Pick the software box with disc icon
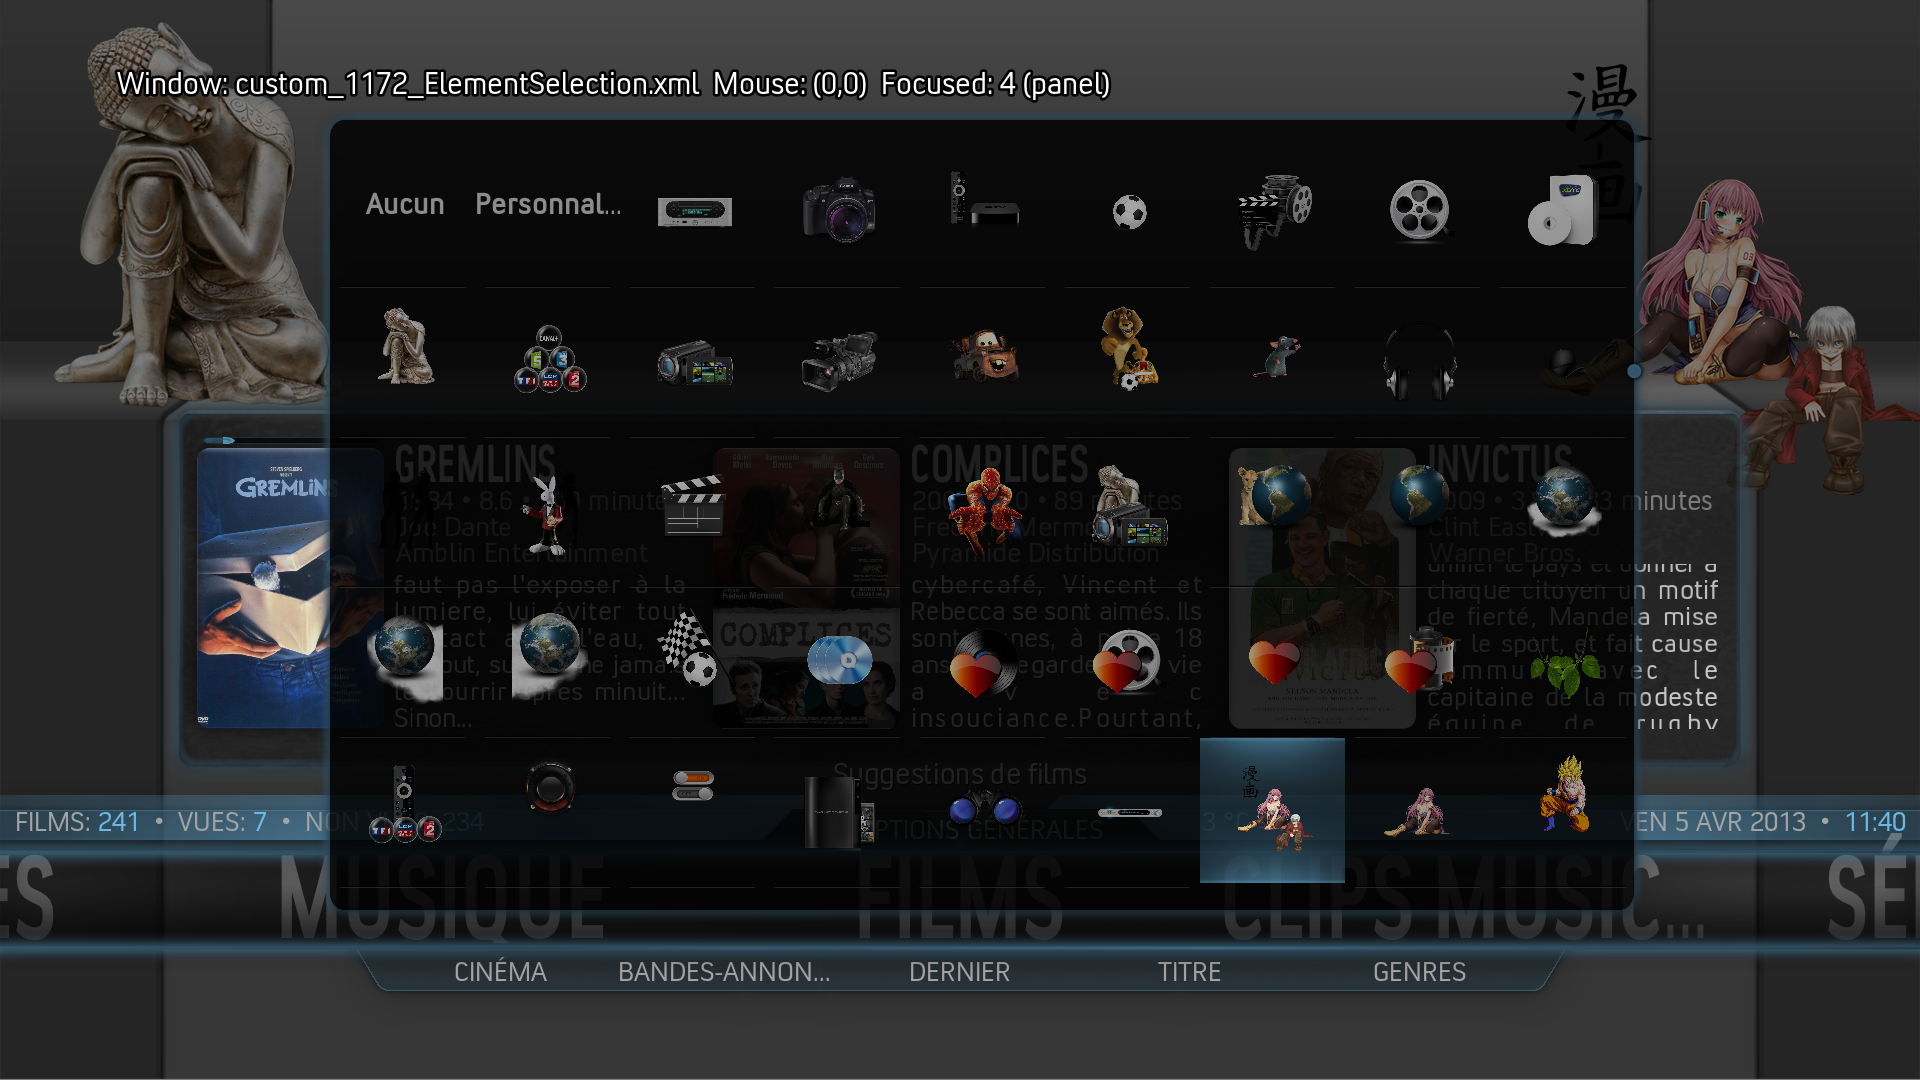This screenshot has height=1080, width=1920. (1562, 210)
